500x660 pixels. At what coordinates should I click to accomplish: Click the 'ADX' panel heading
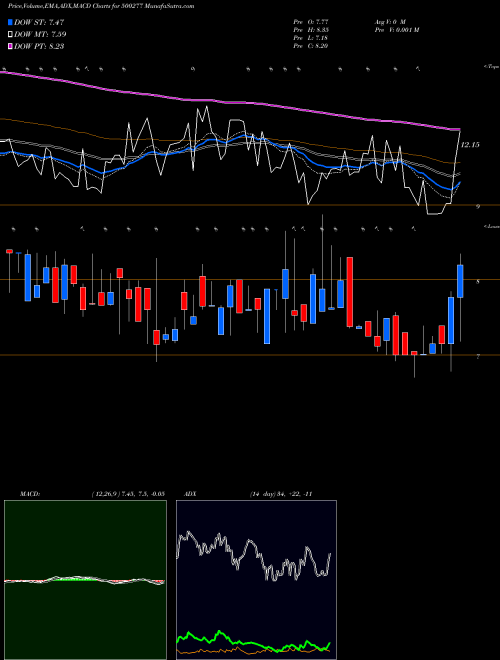coord(191,494)
